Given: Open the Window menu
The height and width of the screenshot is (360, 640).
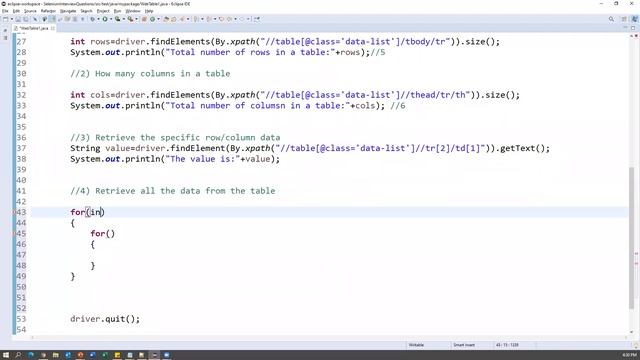Looking at the screenshot, I should pyautogui.click(x=133, y=11).
